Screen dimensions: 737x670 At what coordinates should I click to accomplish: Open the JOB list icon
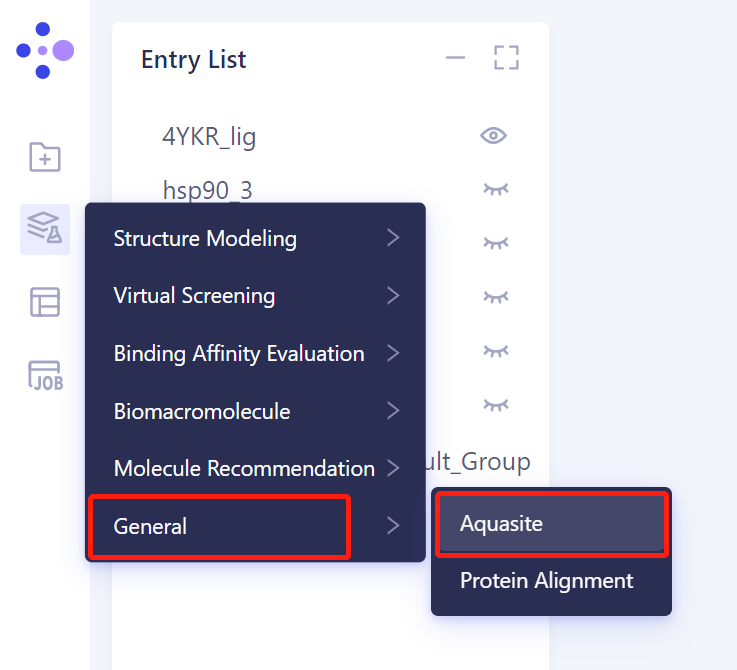pos(45,375)
